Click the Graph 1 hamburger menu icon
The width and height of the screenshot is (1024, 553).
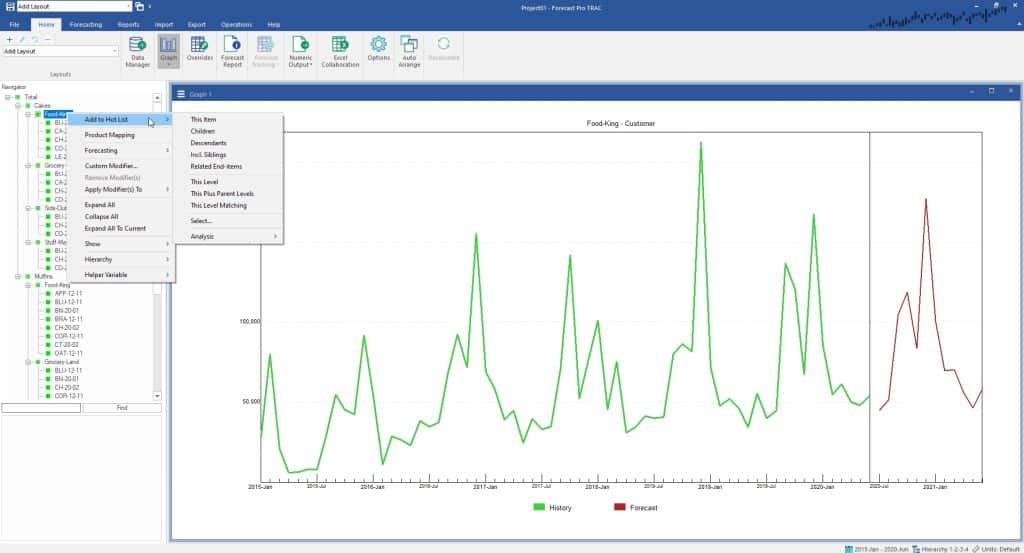tap(181, 94)
